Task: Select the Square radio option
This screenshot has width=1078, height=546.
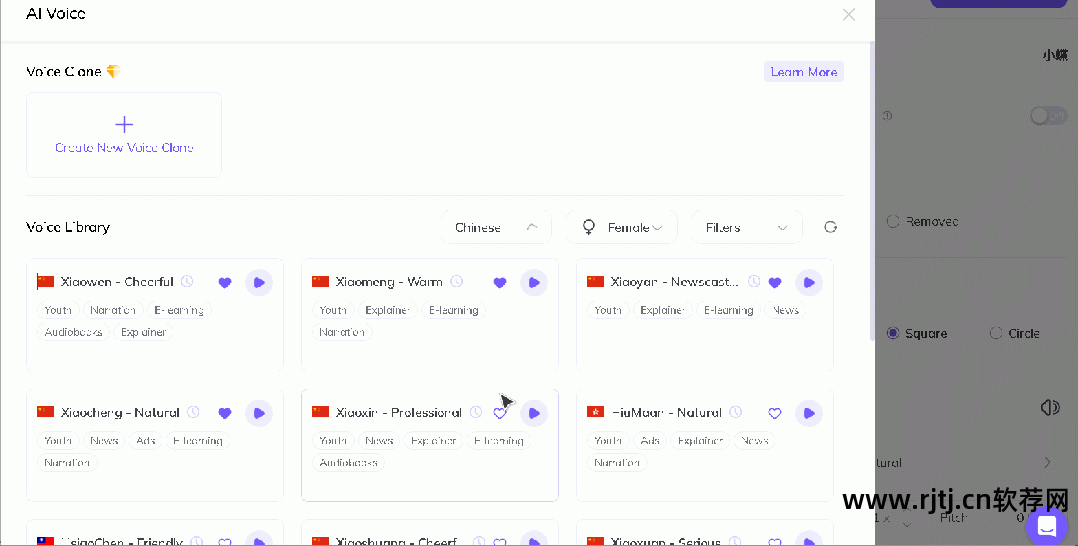Action: [893, 333]
